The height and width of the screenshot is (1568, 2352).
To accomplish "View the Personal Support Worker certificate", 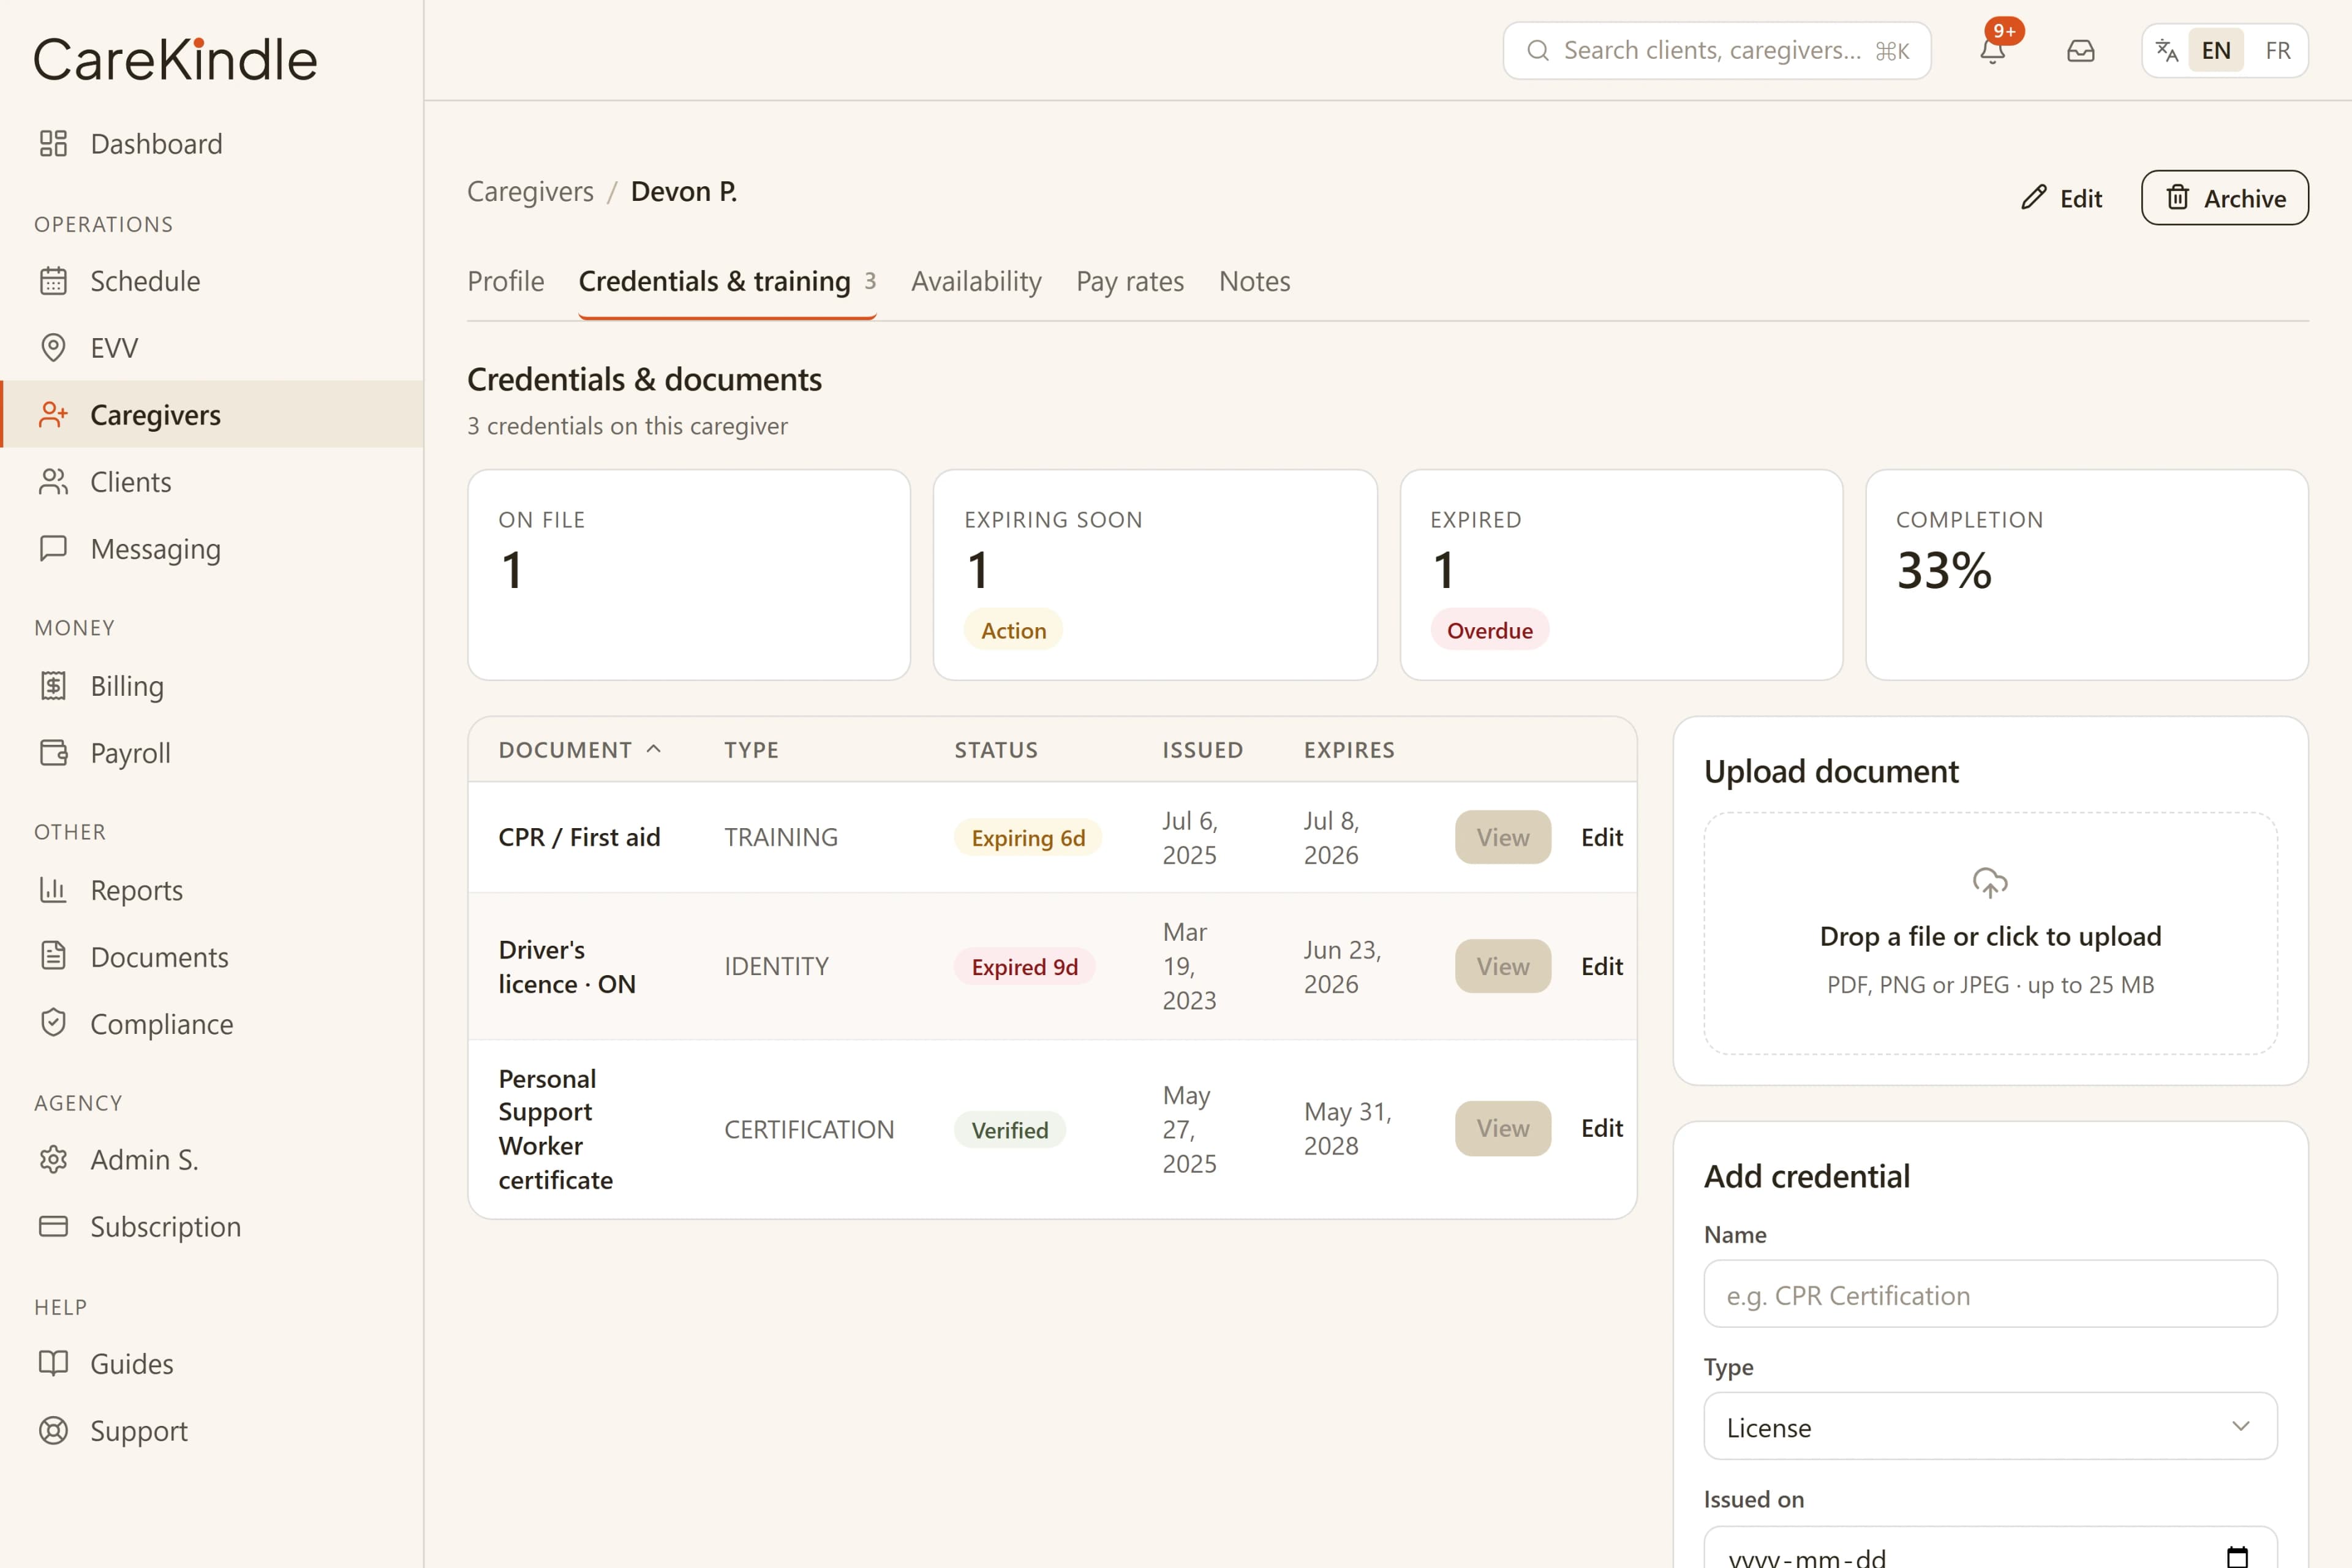I will (x=1502, y=1129).
